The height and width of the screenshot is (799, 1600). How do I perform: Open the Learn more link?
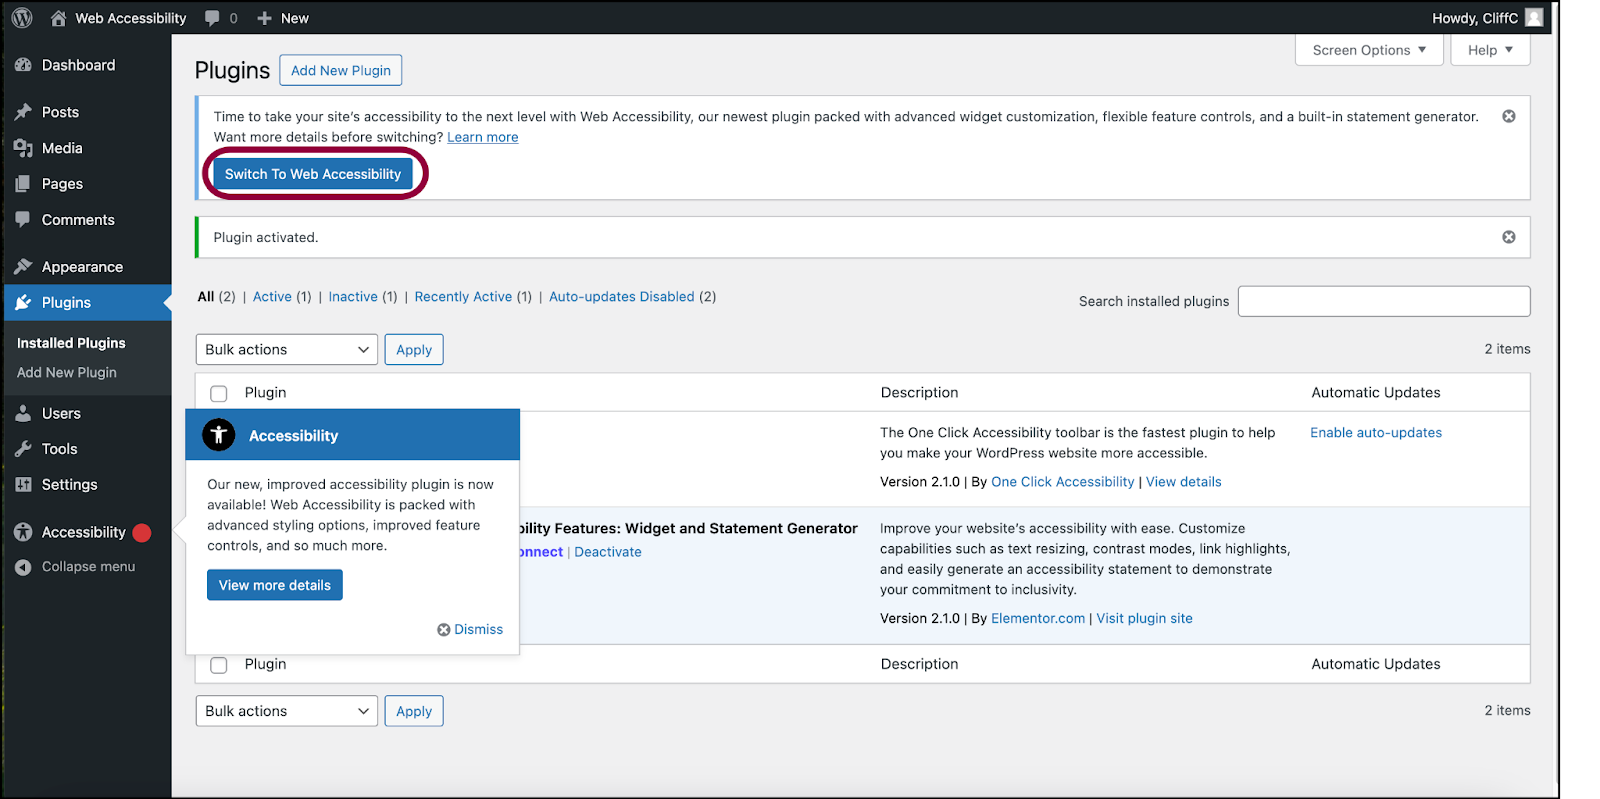point(482,137)
